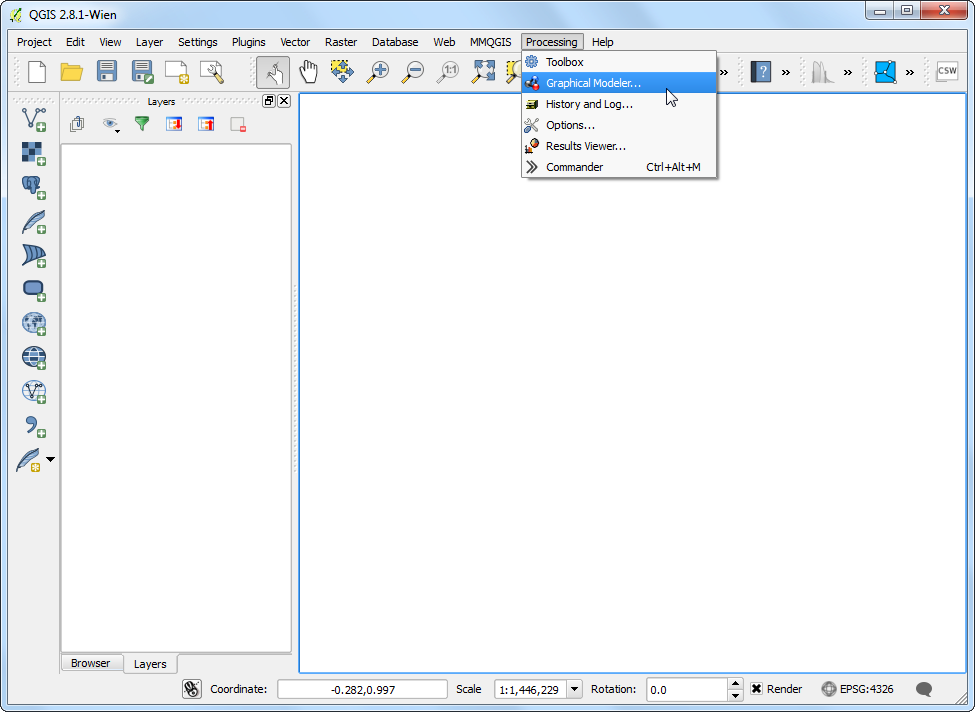Click Expand All icon in Layers panel

click(x=174, y=124)
